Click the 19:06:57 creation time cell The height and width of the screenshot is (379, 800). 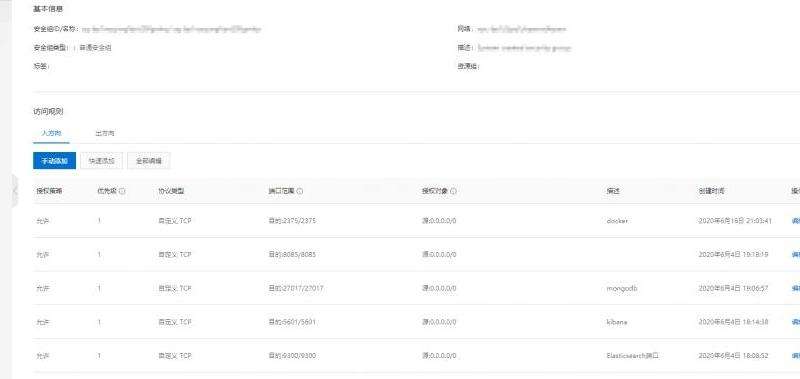[x=733, y=288]
